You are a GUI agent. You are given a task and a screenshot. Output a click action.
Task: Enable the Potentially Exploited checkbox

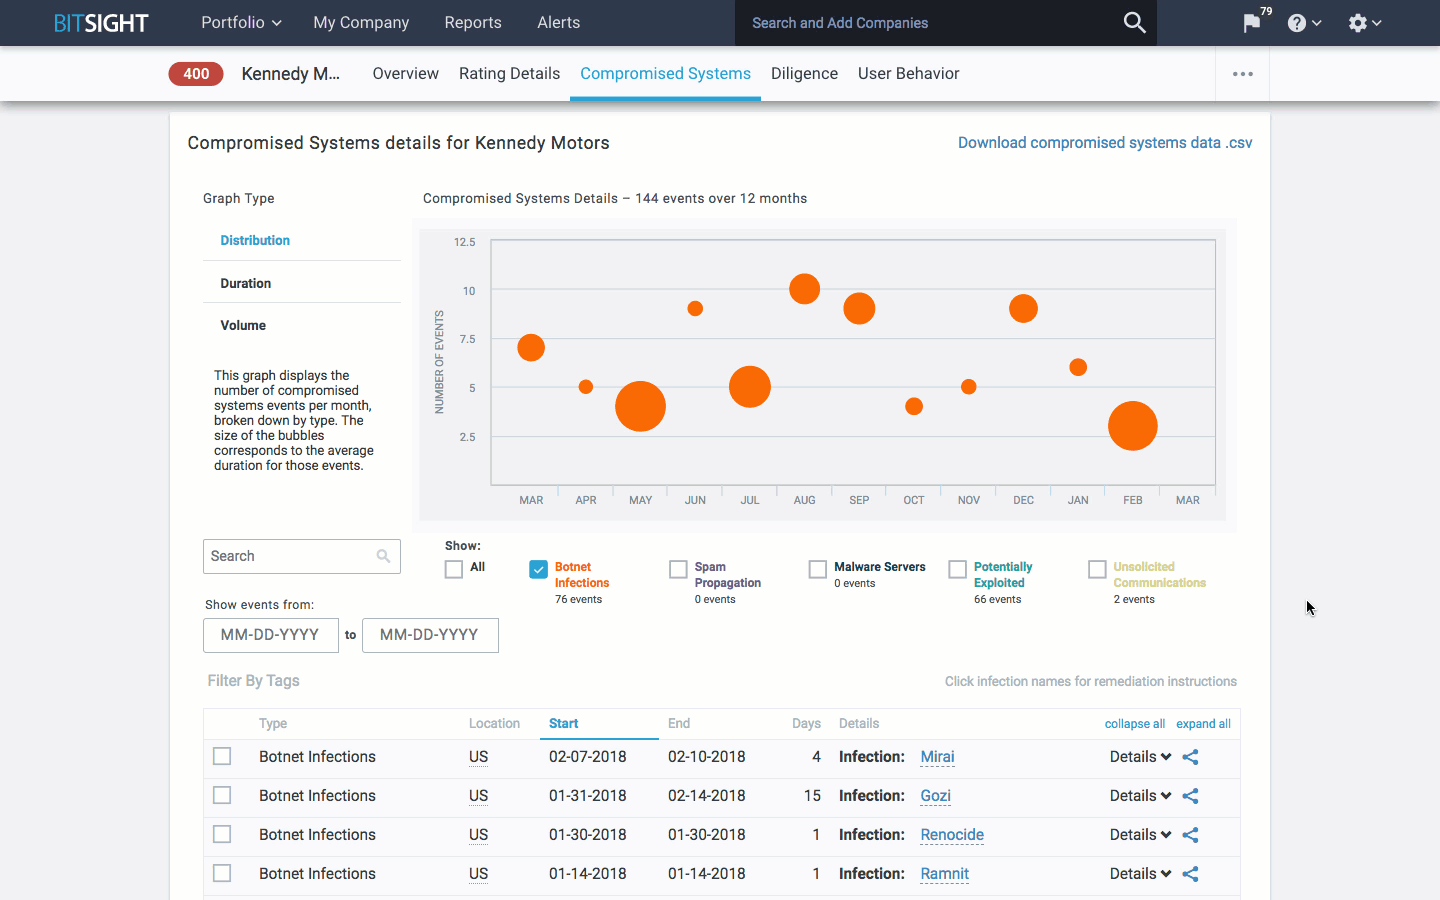[x=958, y=569]
